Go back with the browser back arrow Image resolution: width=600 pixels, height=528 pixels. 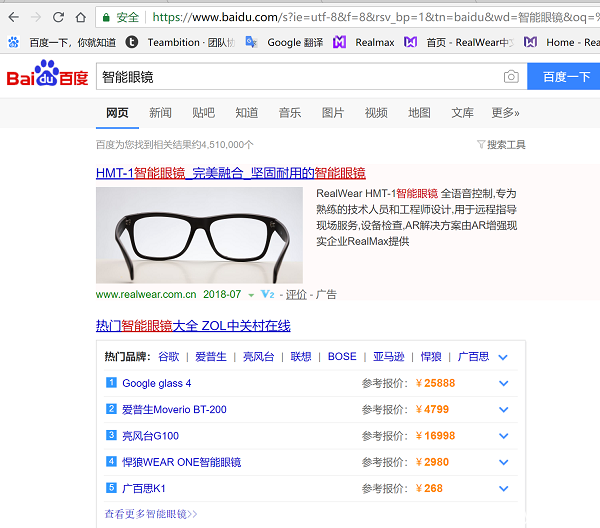pyautogui.click(x=14, y=17)
